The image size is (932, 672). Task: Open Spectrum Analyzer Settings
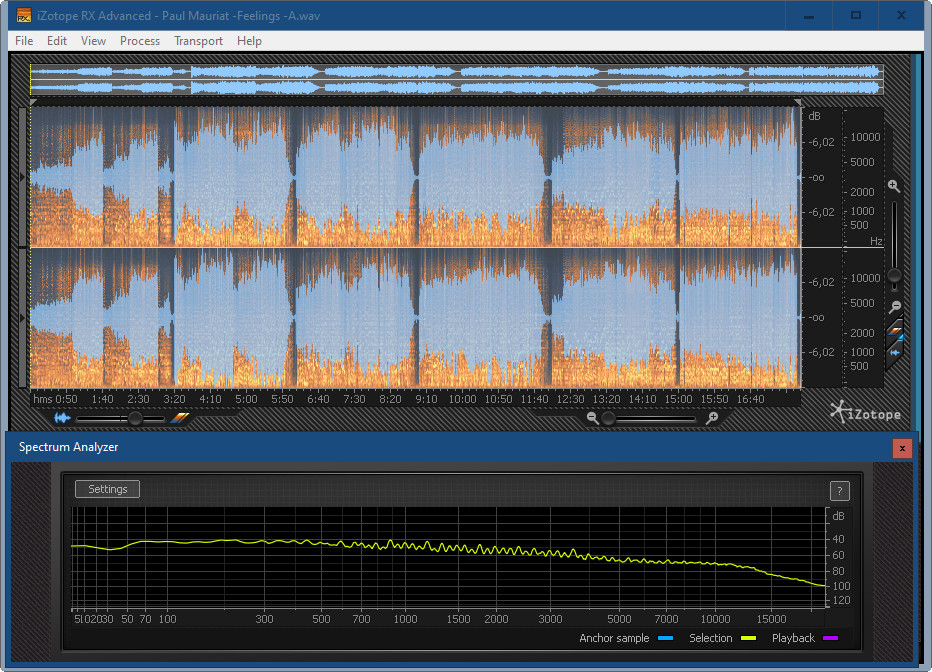[108, 489]
